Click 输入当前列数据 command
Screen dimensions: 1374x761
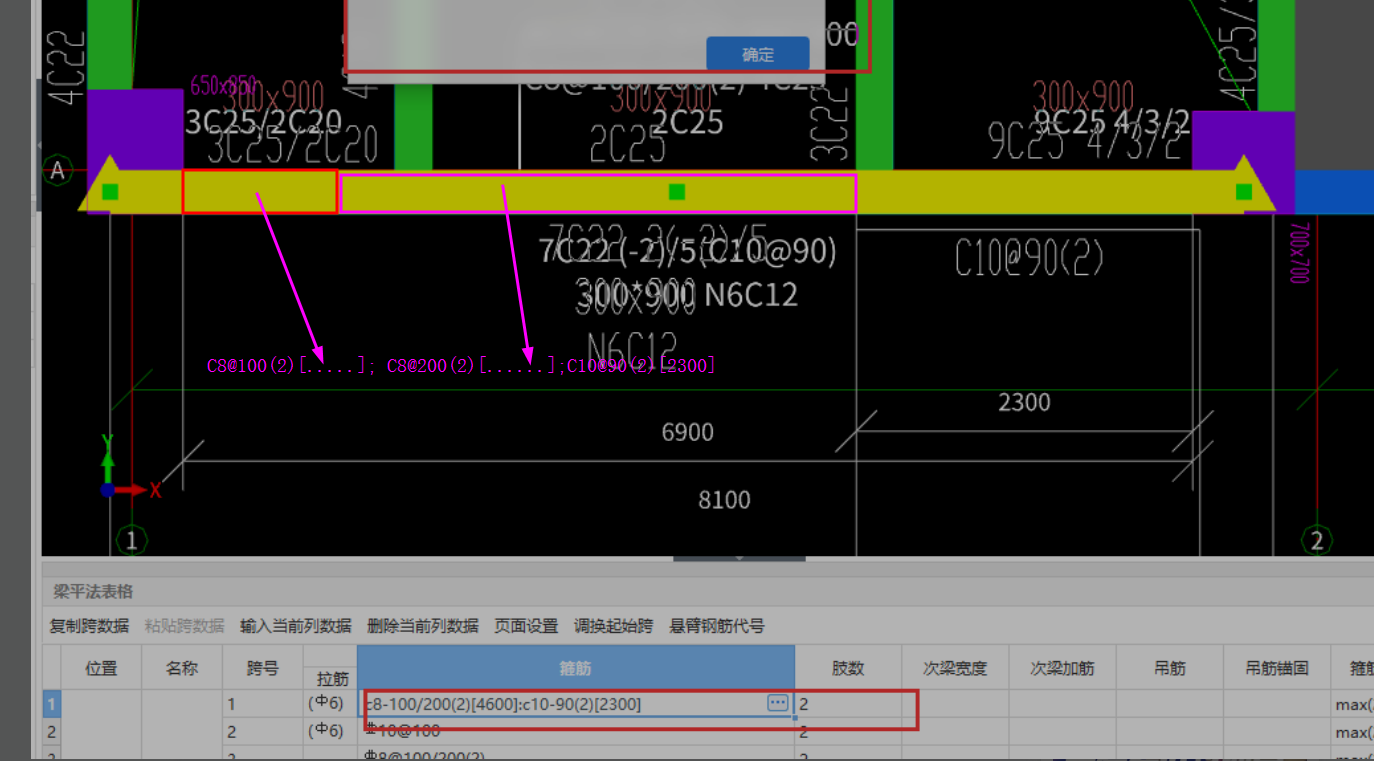coord(296,626)
